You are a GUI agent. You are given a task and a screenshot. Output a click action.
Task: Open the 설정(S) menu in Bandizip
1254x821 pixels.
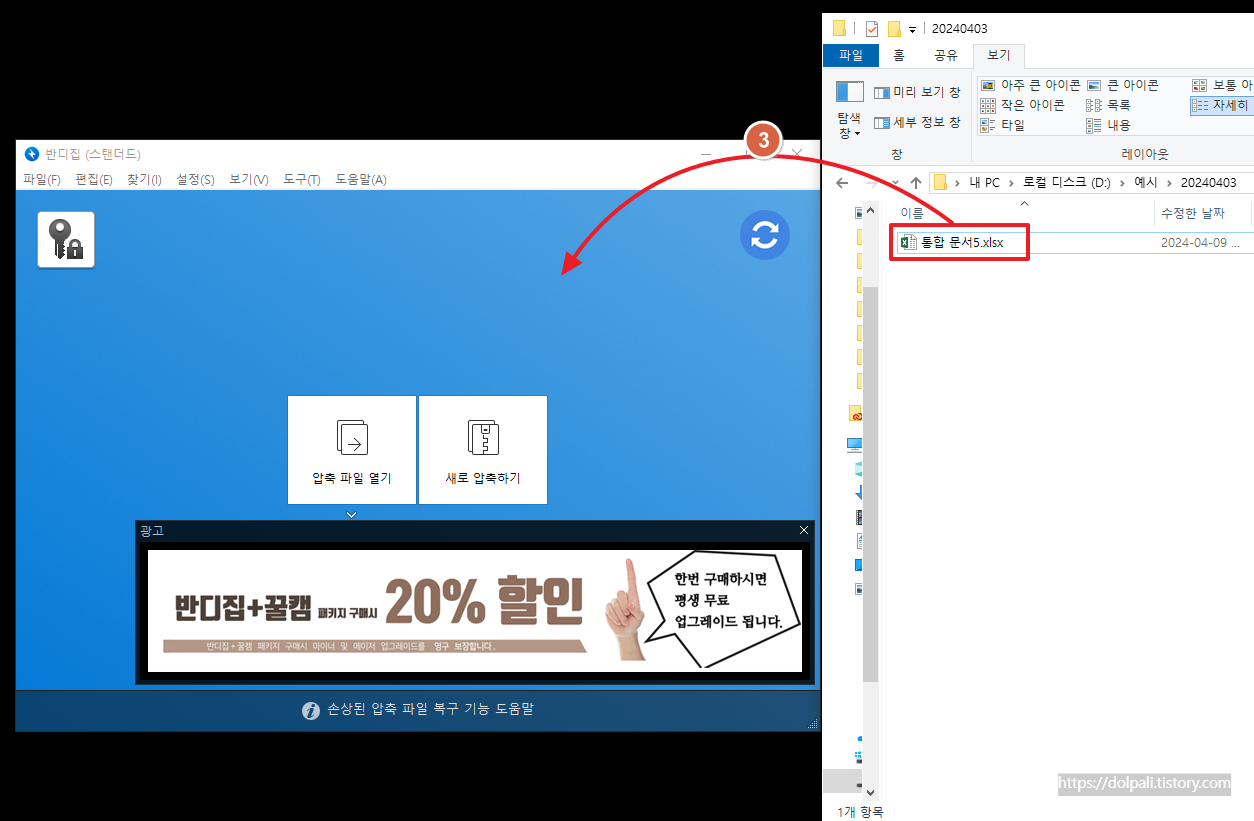point(195,180)
